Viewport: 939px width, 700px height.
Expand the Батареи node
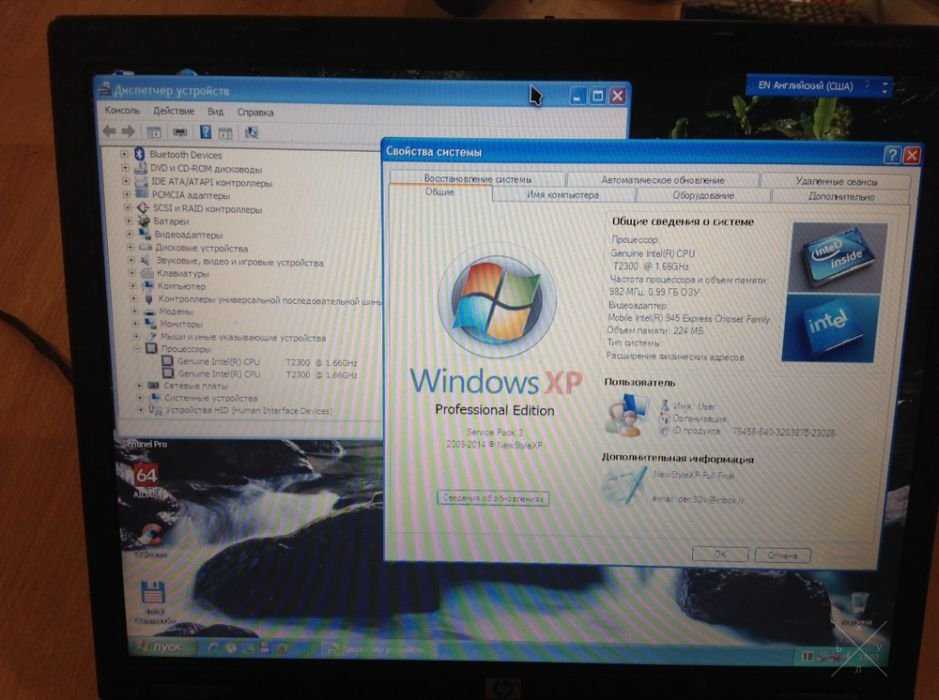tap(129, 220)
